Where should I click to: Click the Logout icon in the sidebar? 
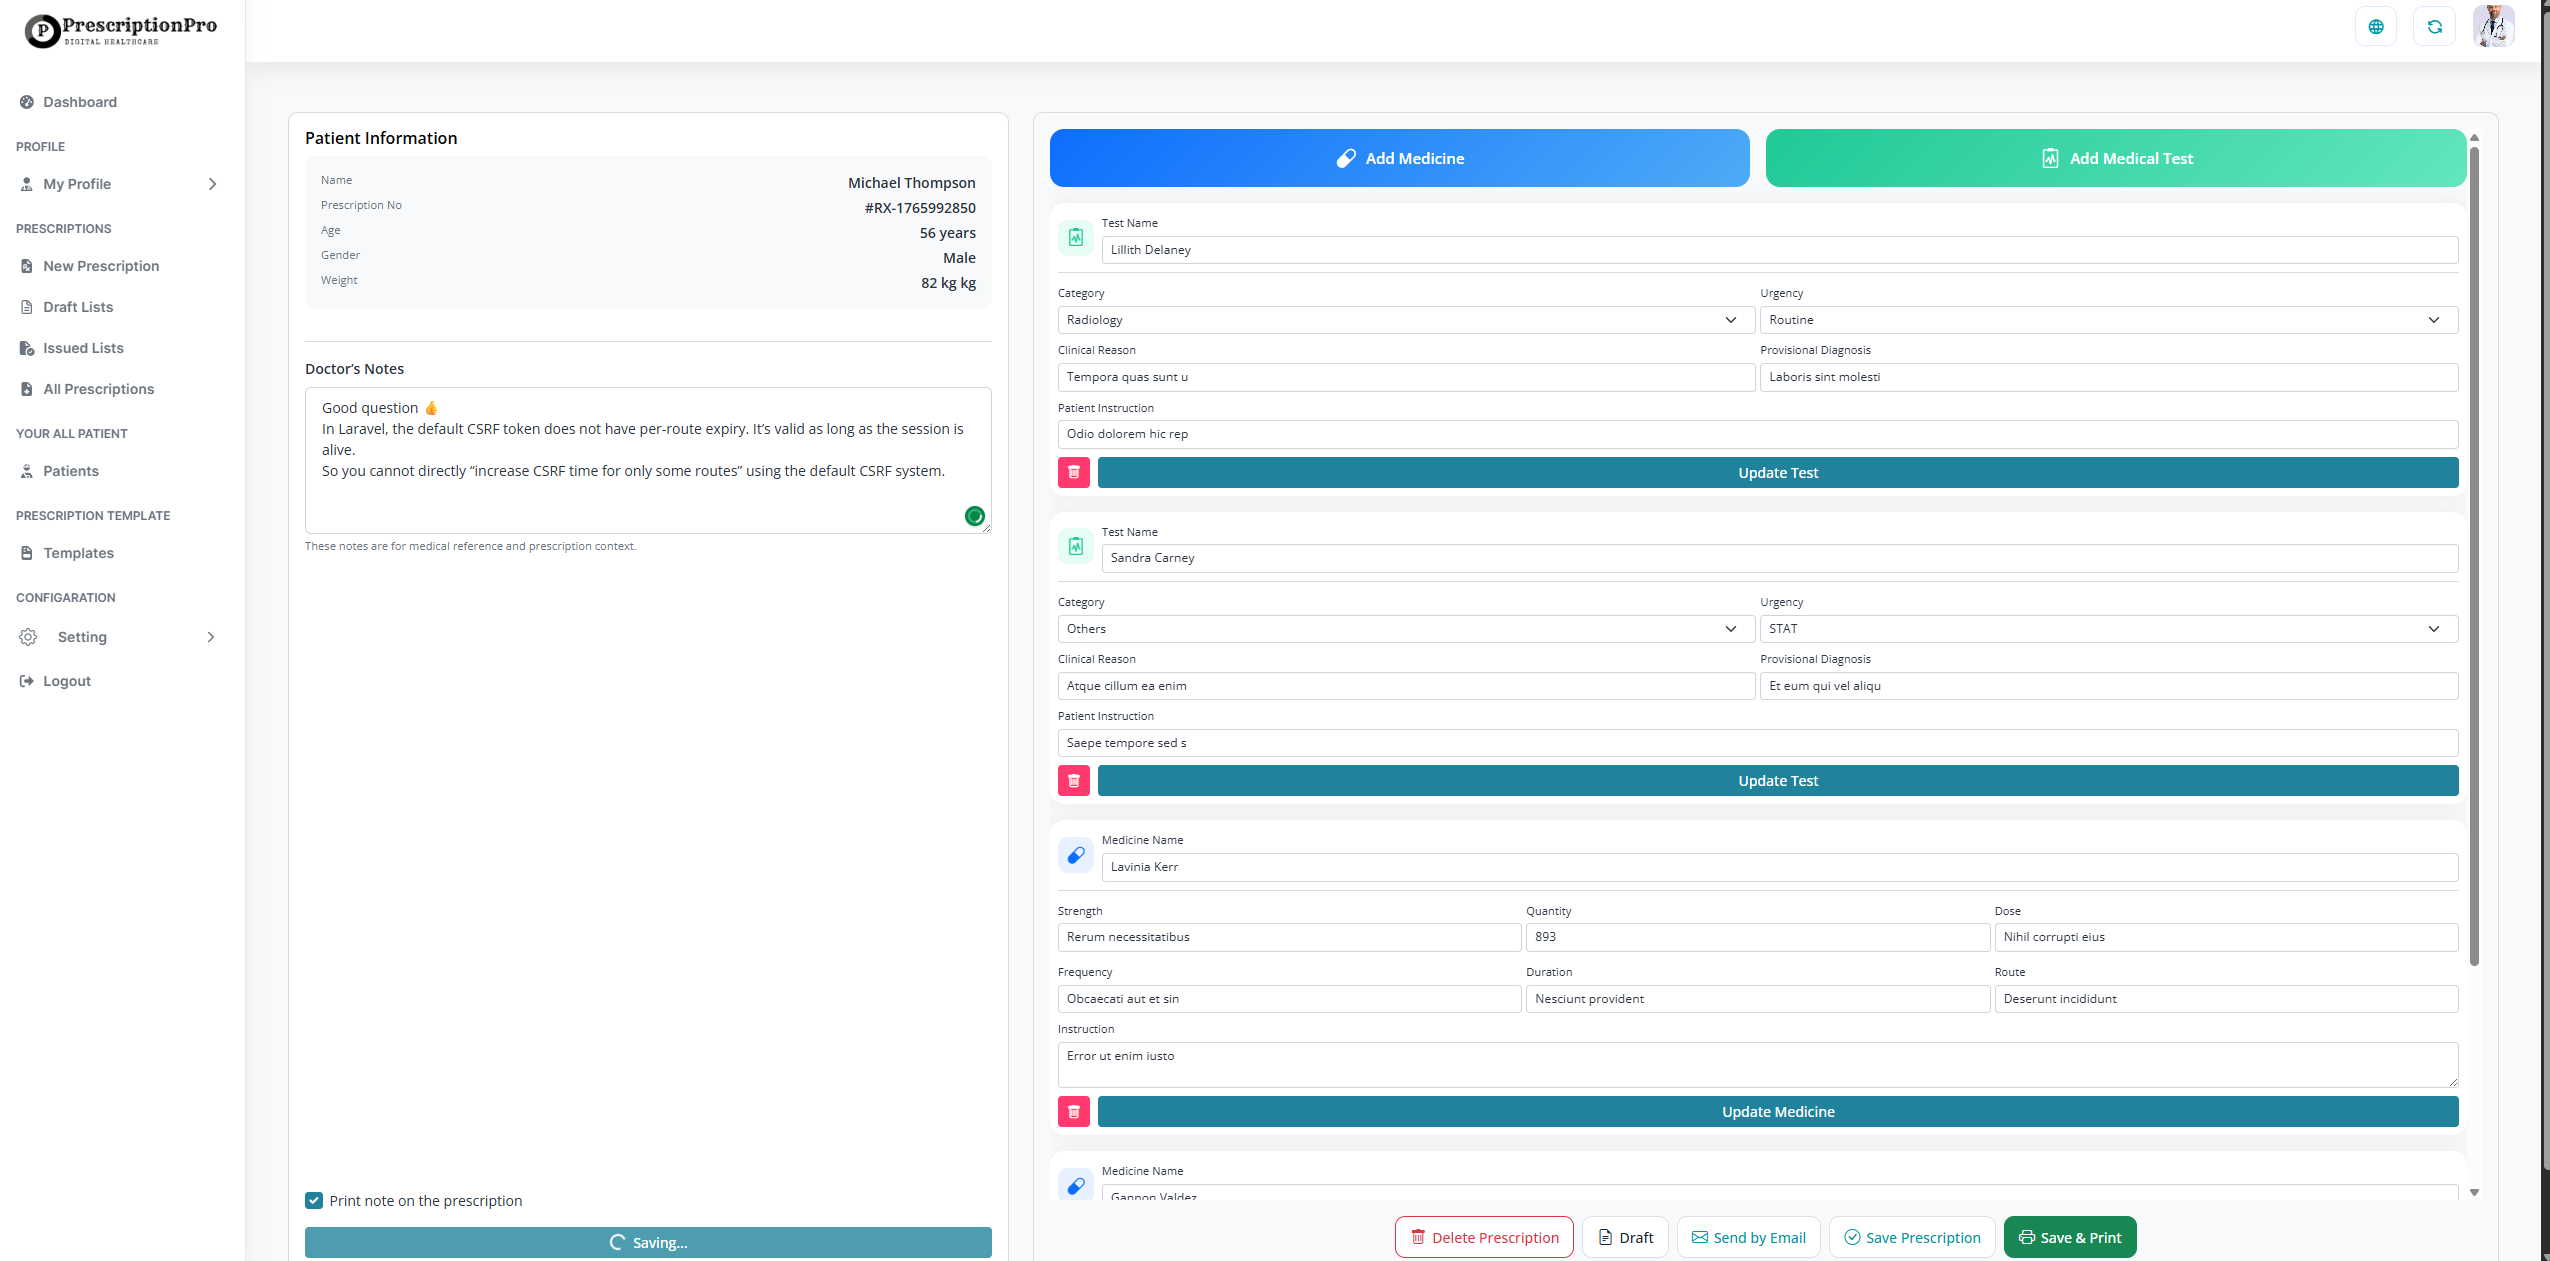26,681
